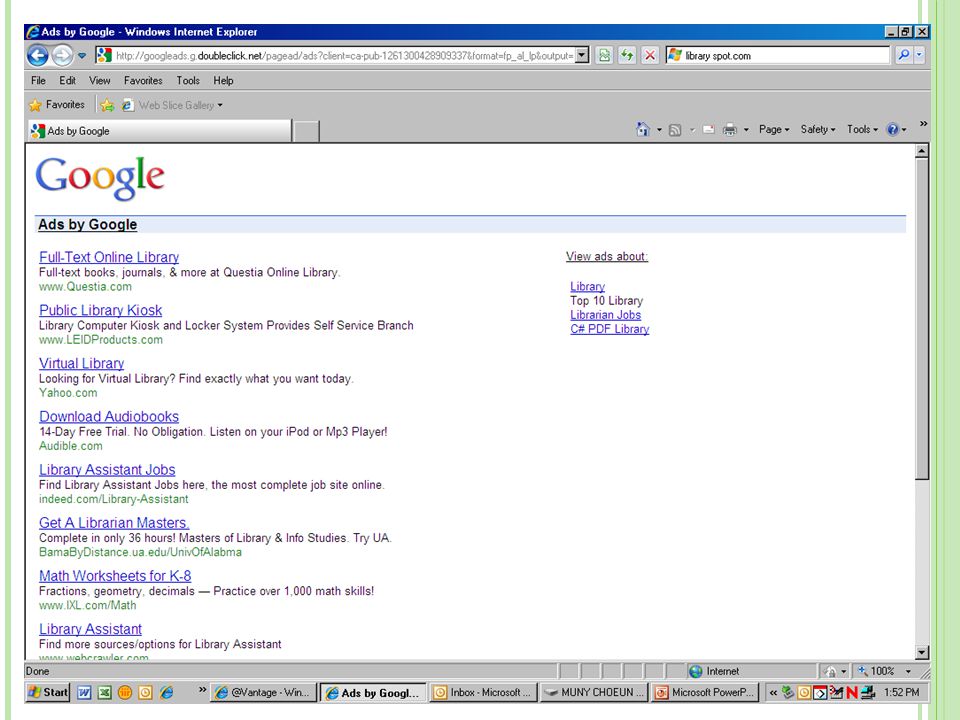The height and width of the screenshot is (720, 960).
Task: Click the Read Mail envelope icon
Action: (x=708, y=130)
